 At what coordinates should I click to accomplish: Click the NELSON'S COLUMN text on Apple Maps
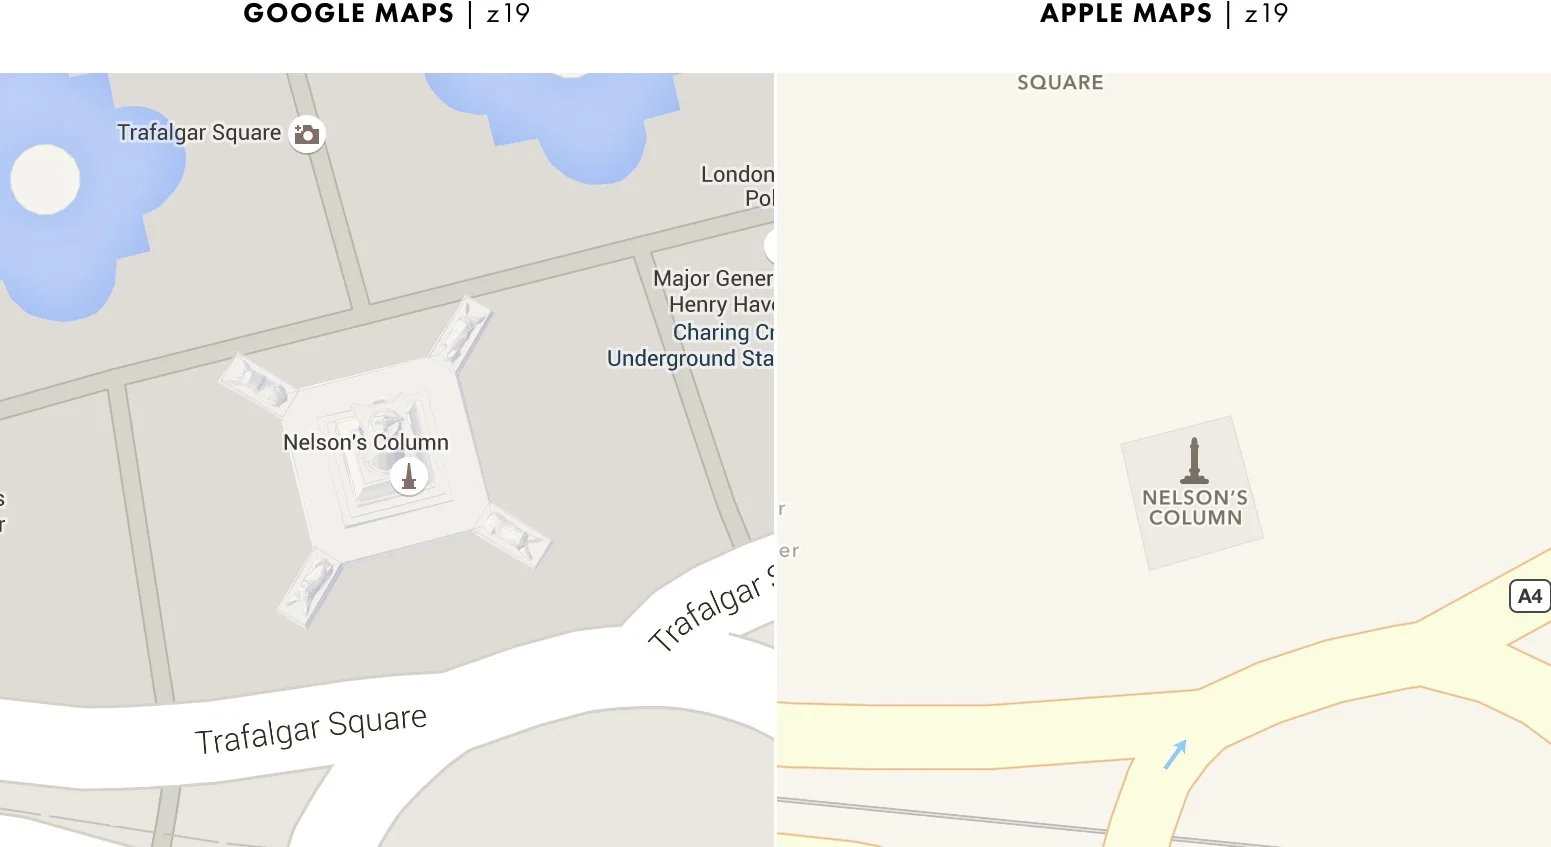[1195, 507]
